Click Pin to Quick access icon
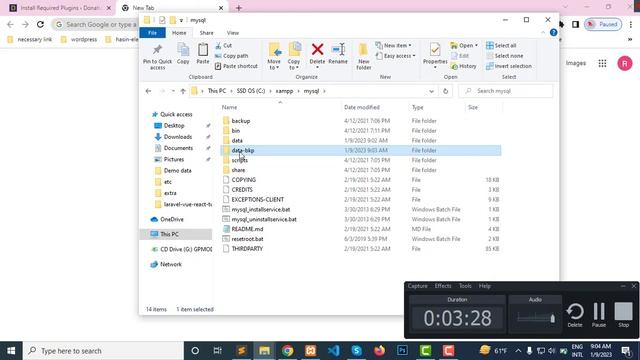Screen dimensions: 640x360 (157, 50)
